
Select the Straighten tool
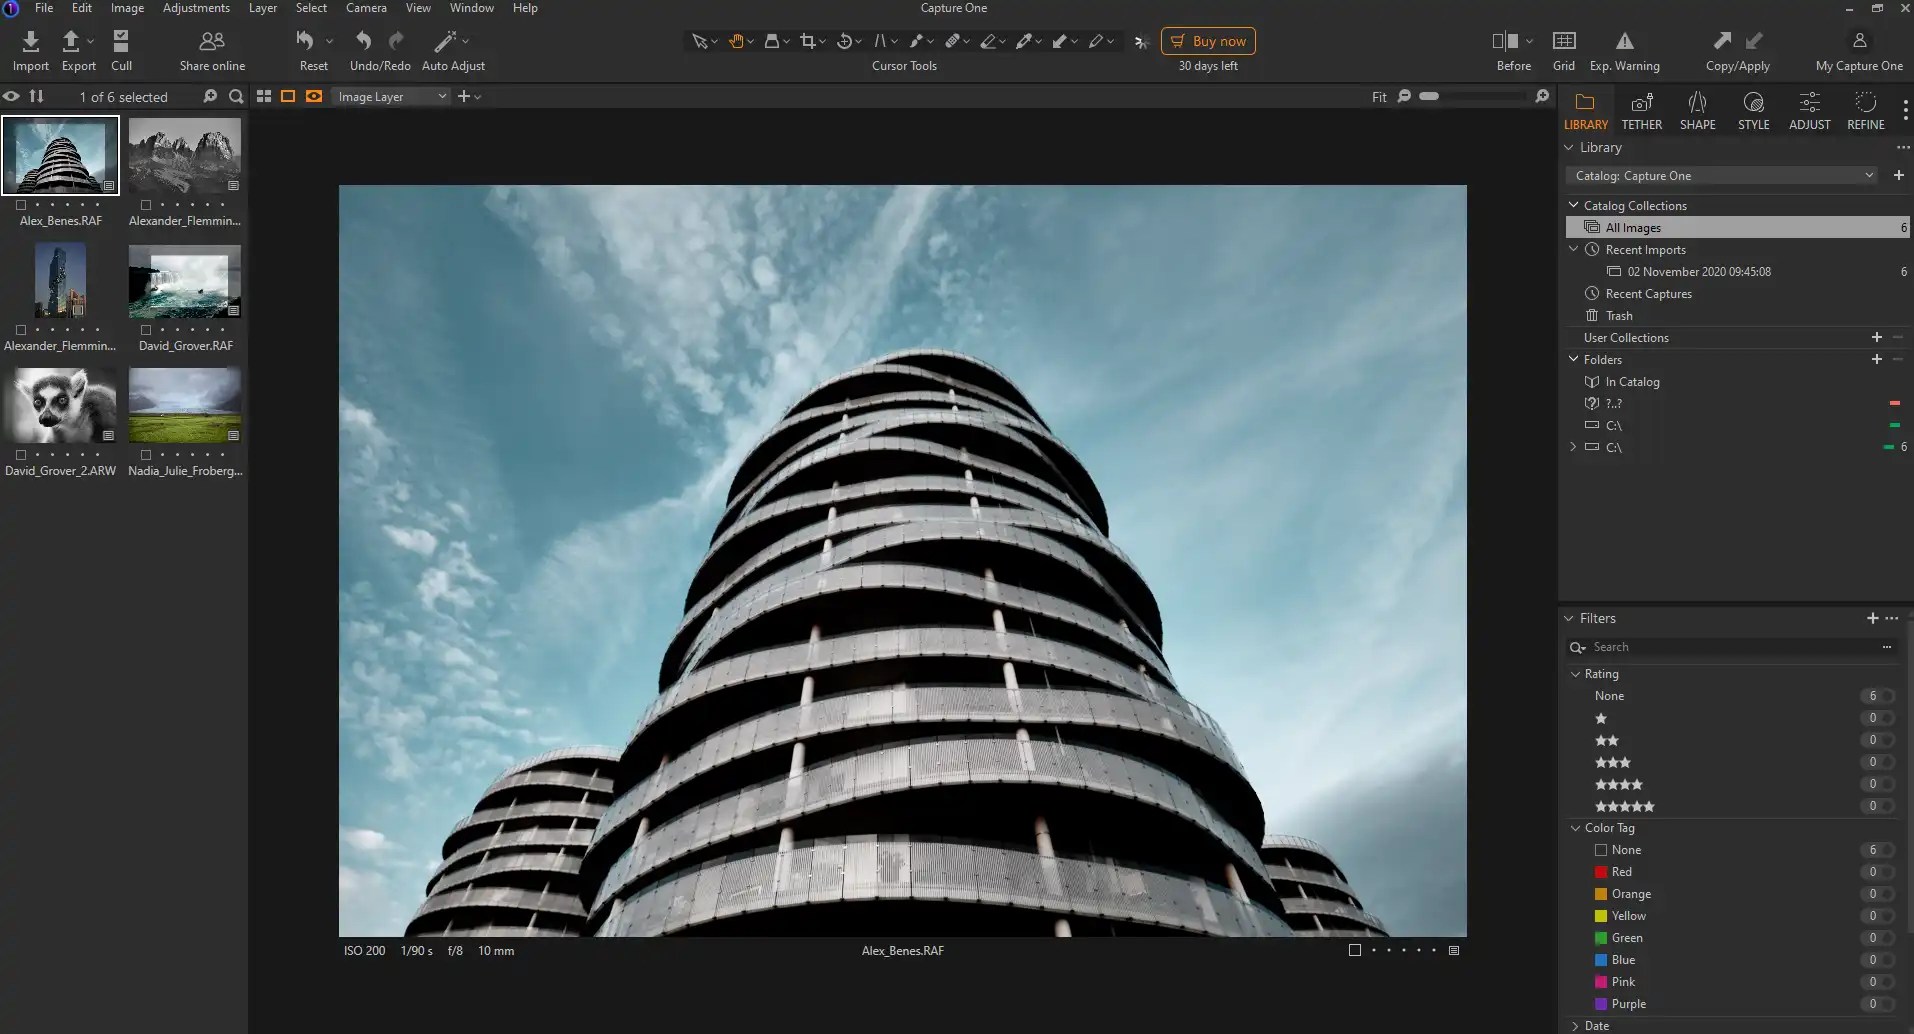pyautogui.click(x=883, y=41)
